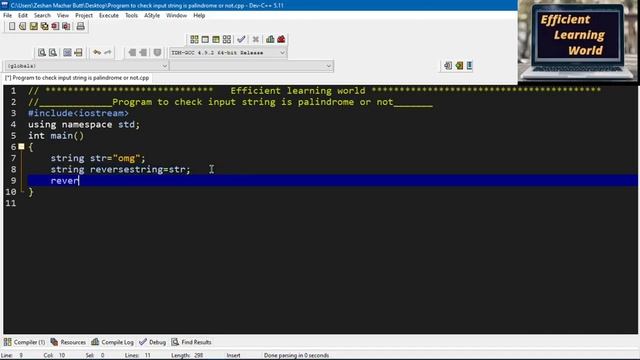Click the Save file toolbar icon
The width and height of the screenshot is (640, 360).
tap(33, 26)
